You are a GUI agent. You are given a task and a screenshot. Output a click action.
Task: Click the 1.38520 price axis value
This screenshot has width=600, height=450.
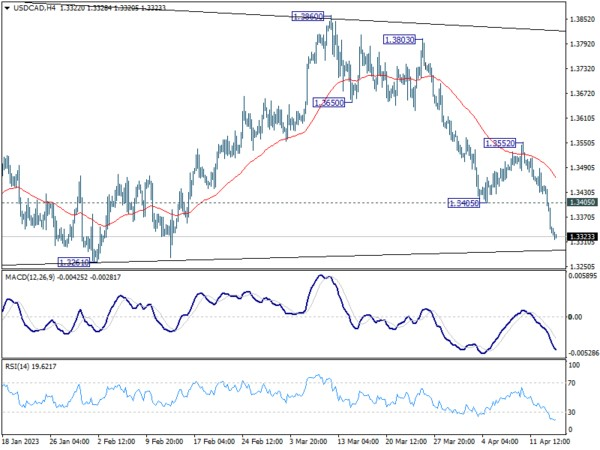coord(582,19)
